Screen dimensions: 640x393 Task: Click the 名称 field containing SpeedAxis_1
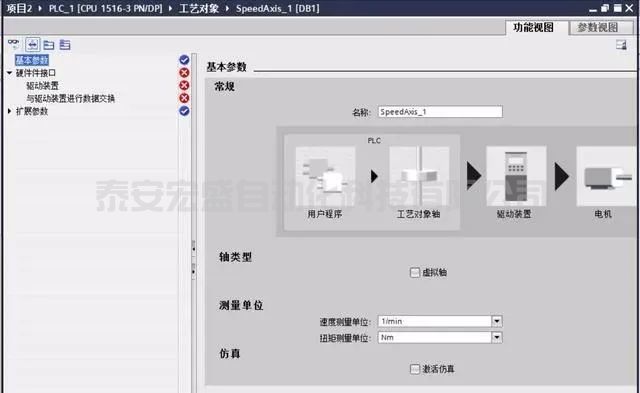[x=440, y=112]
